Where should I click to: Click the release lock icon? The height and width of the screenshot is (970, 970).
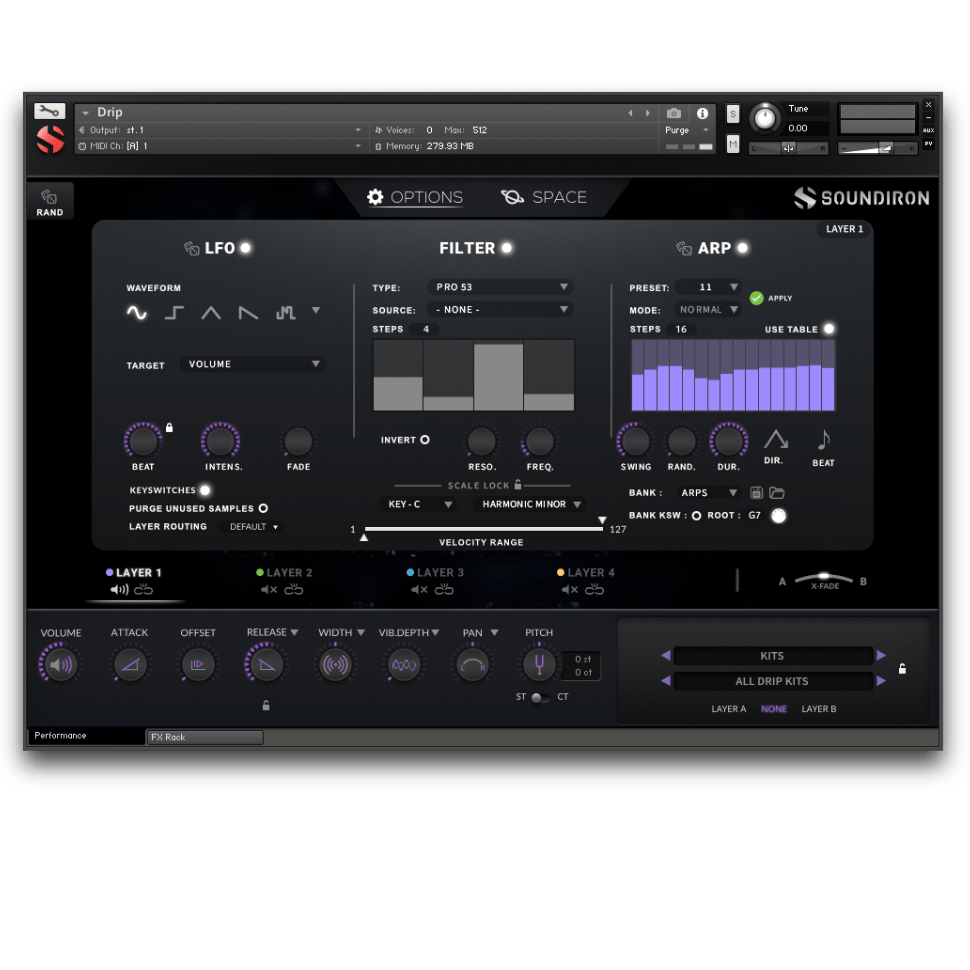point(266,705)
